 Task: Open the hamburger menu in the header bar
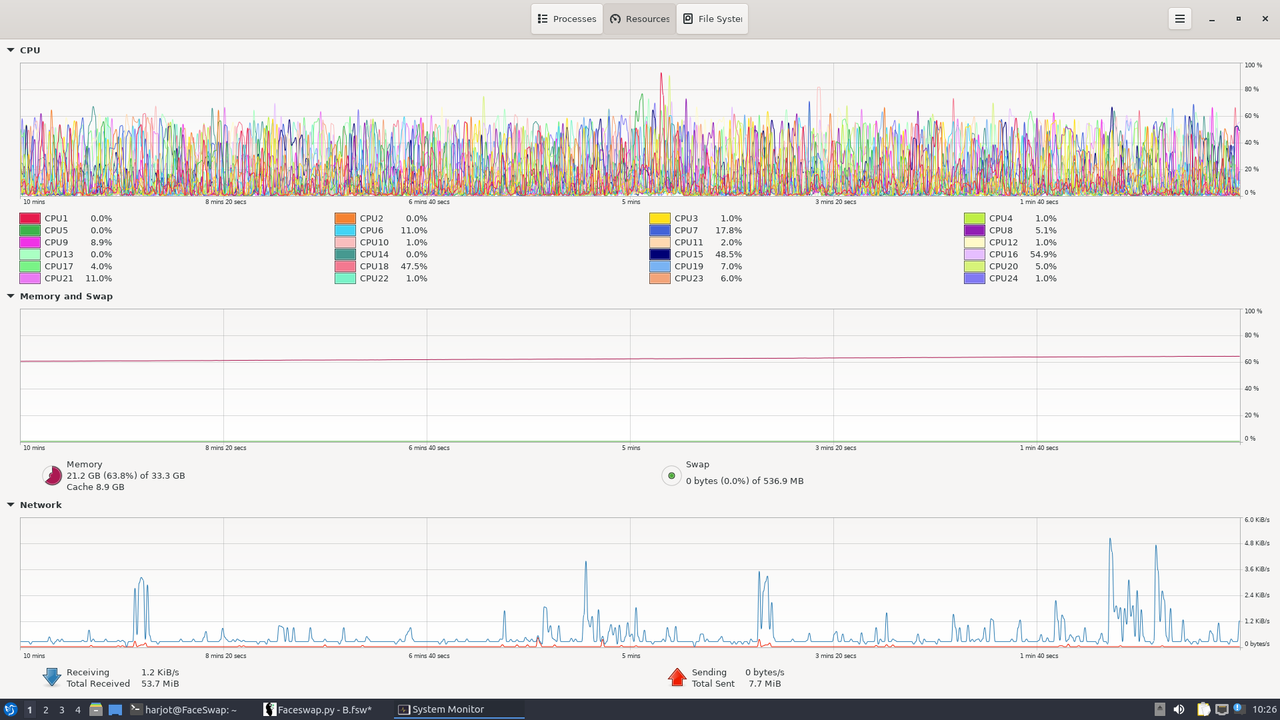pos(1180,19)
